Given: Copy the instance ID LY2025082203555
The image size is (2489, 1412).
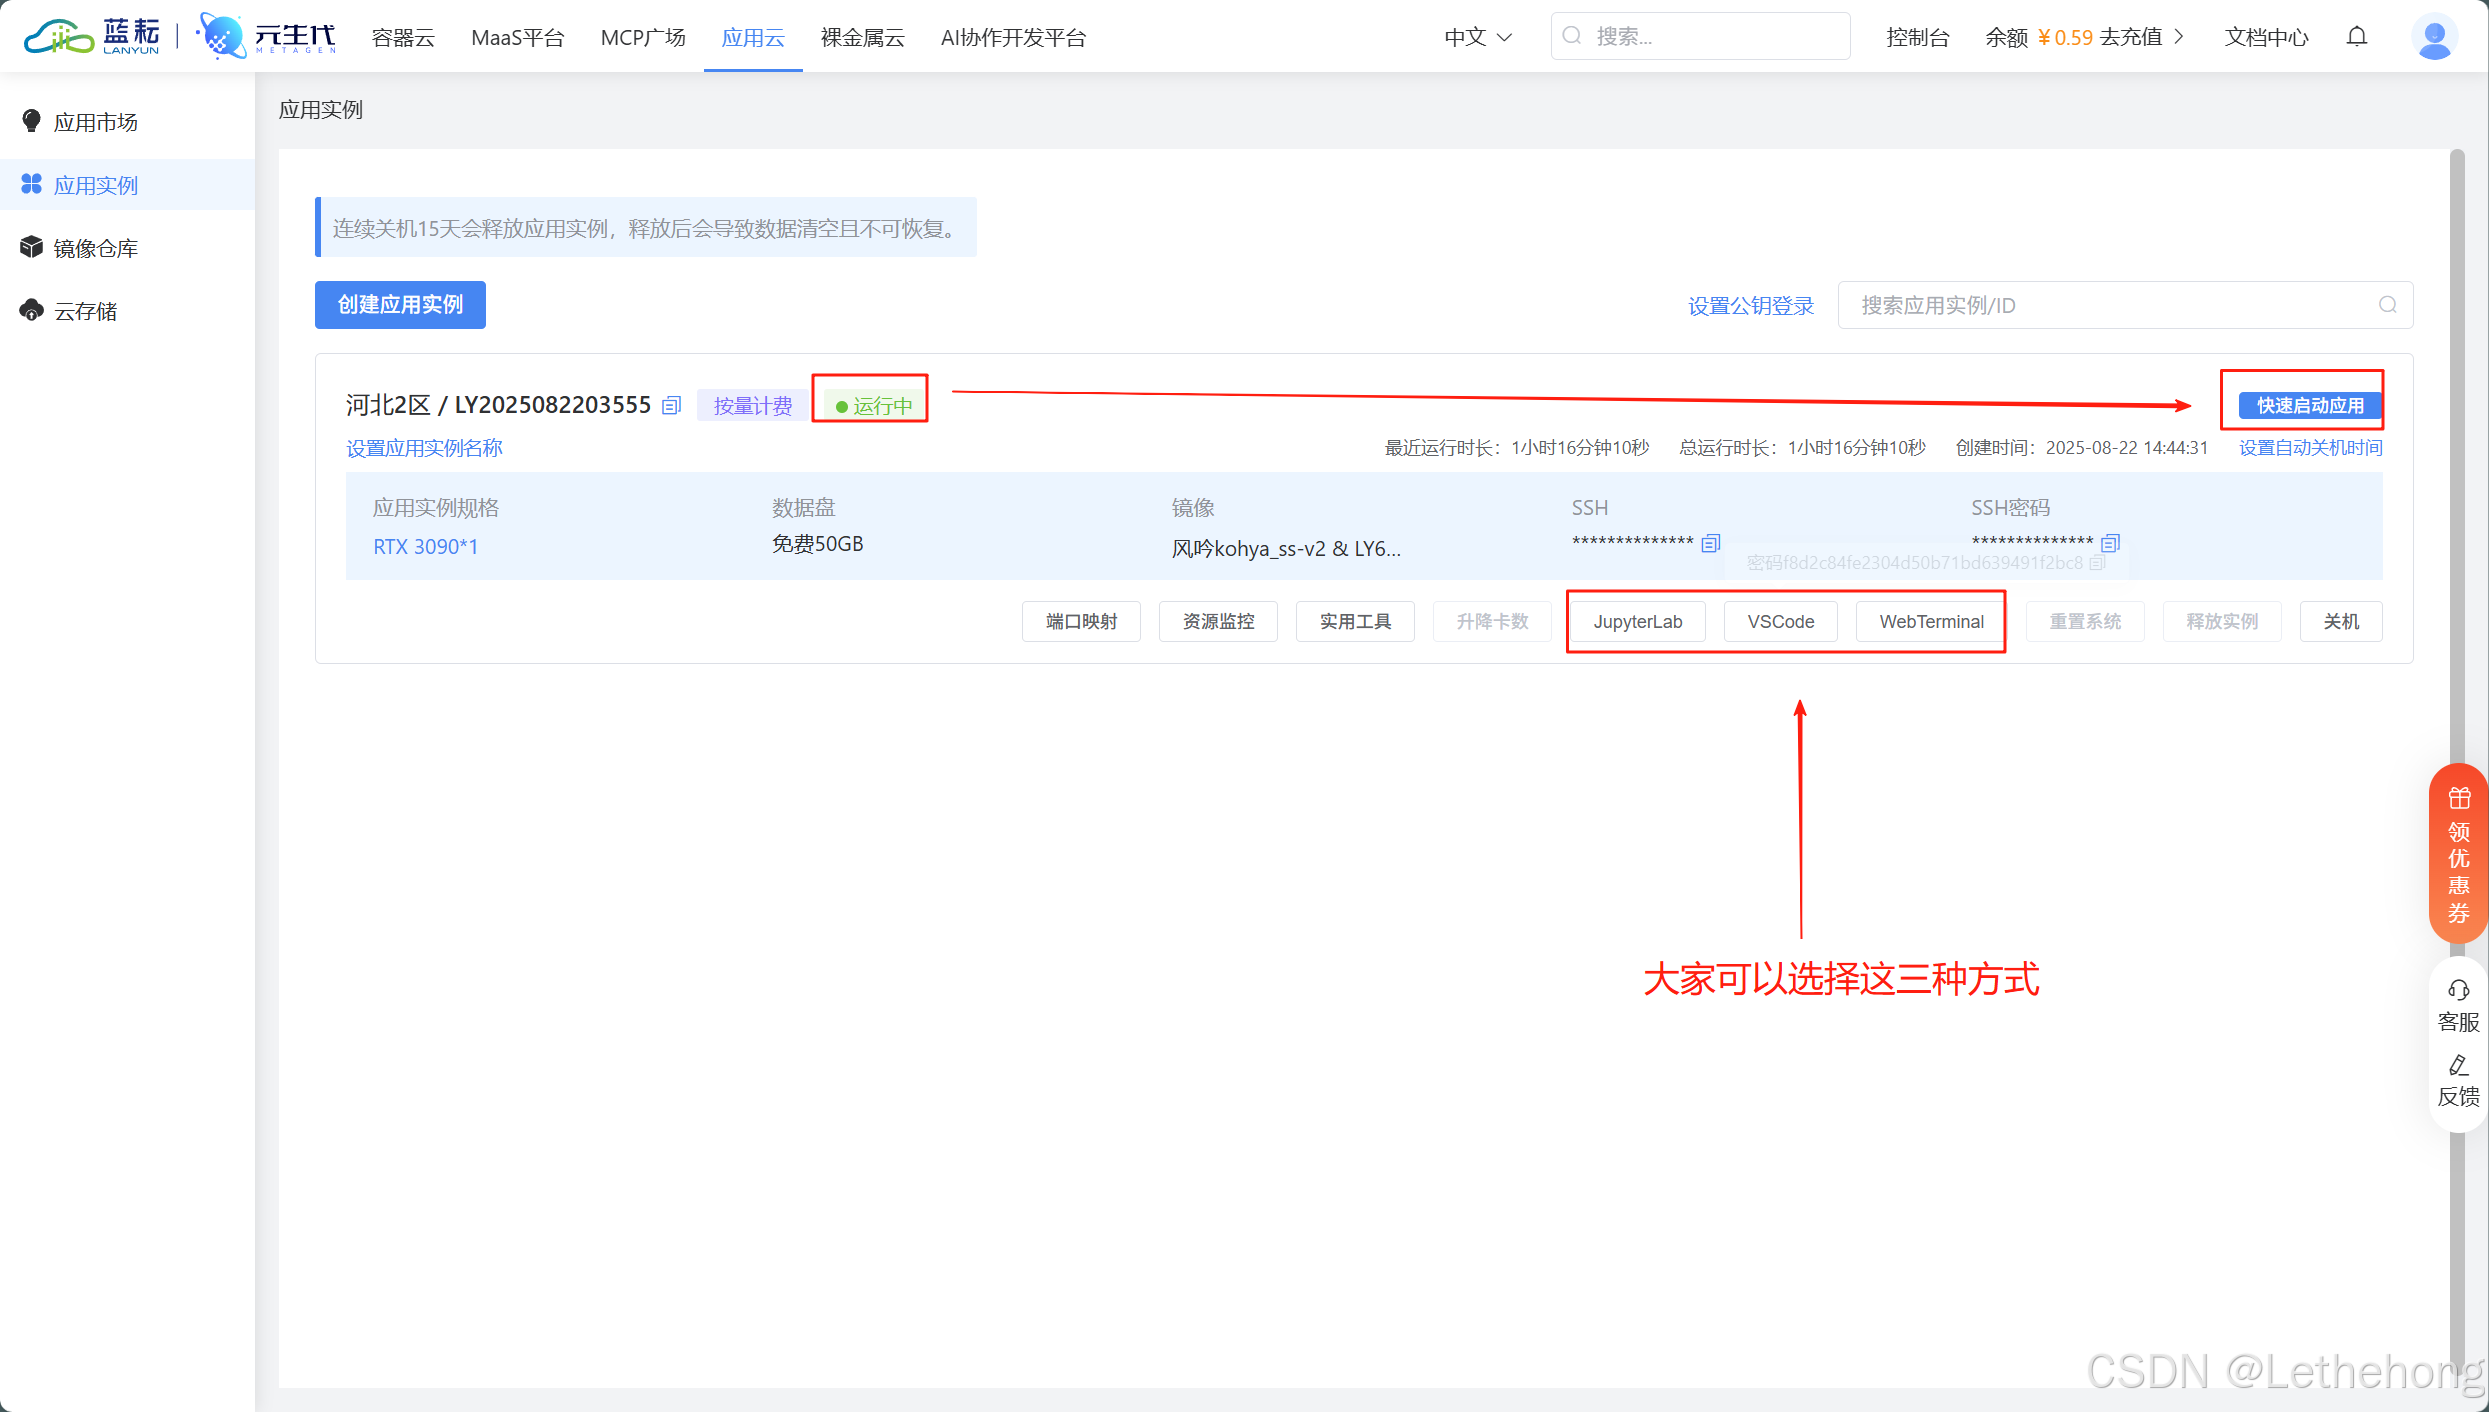Looking at the screenshot, I should (x=672, y=405).
